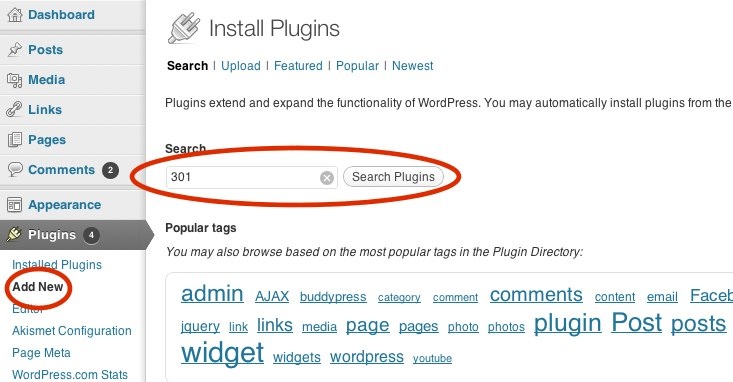The height and width of the screenshot is (382, 733).
Task: Click the Media camera icon
Action: pos(14,80)
